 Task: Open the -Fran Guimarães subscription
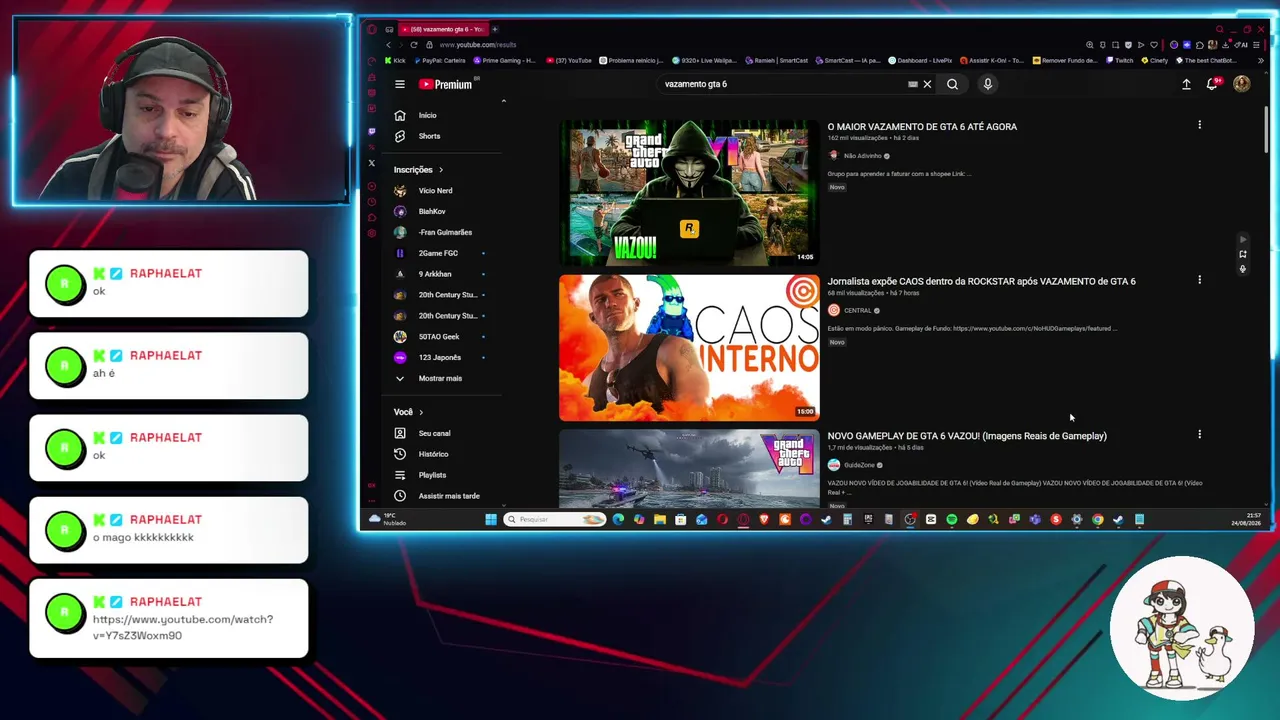point(445,232)
